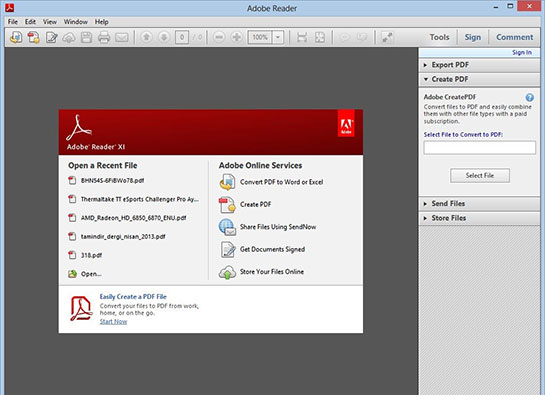Screen dimensions: 545x395
Task: Open recent file Thermaltake TT eSports Challenger Pro
Action: (x=140, y=199)
